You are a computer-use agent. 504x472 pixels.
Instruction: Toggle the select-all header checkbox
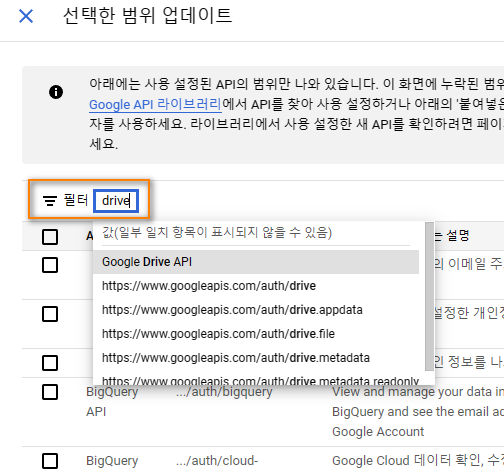(50, 237)
